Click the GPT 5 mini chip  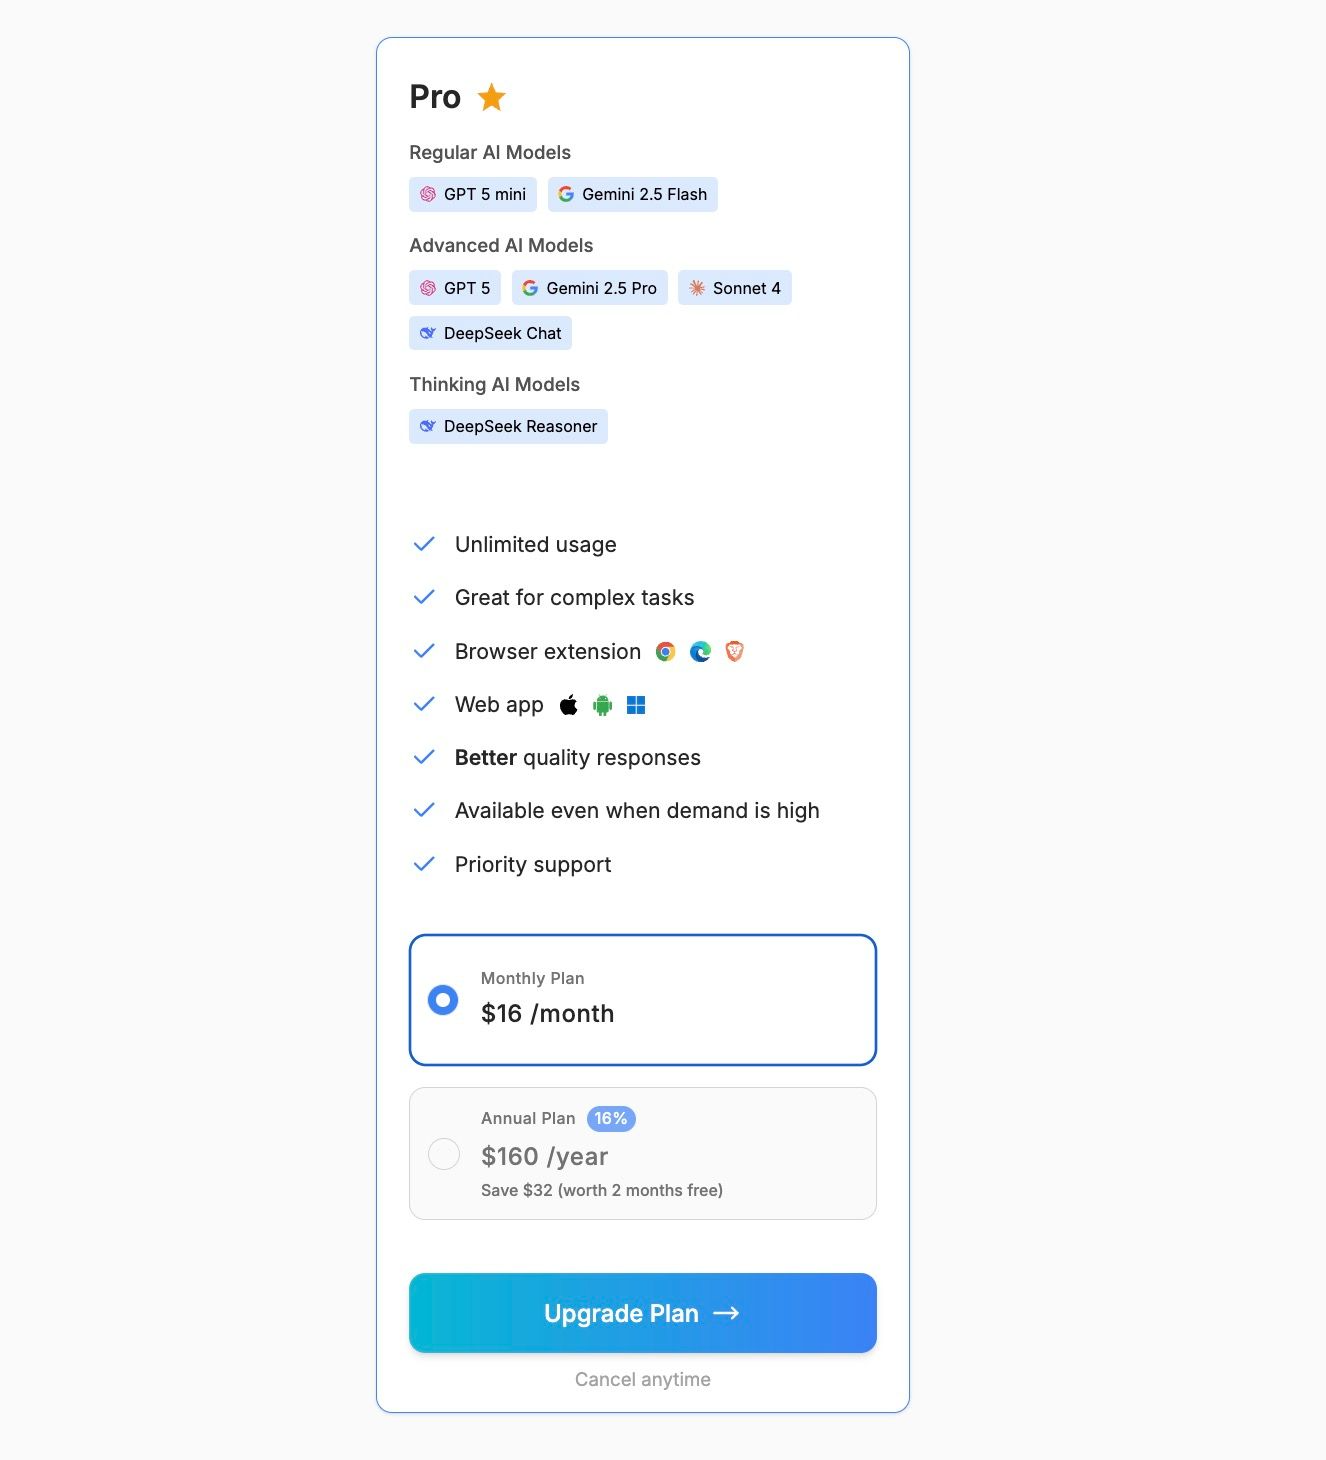coord(472,194)
